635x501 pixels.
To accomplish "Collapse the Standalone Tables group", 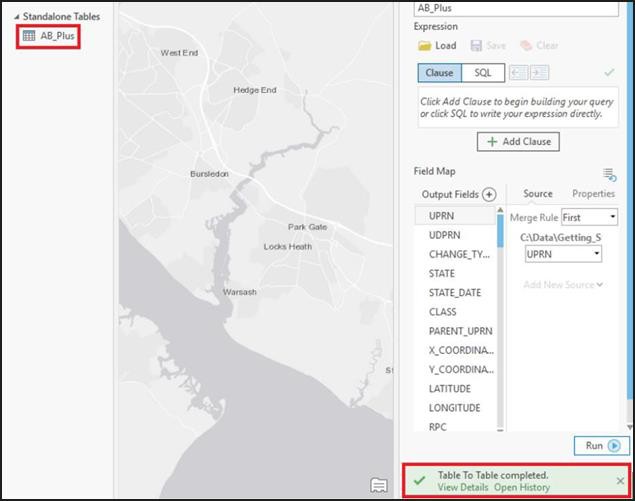I will (17, 17).
